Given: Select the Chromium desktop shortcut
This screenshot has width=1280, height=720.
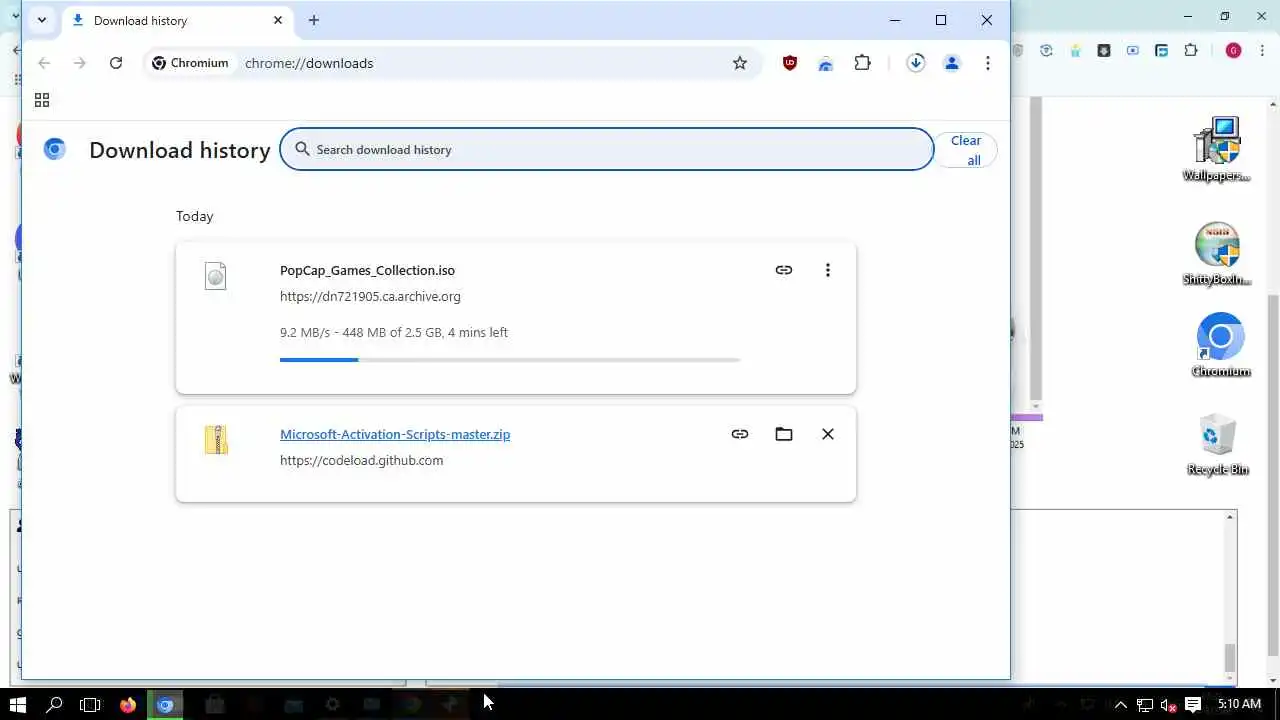Looking at the screenshot, I should pos(1220,345).
